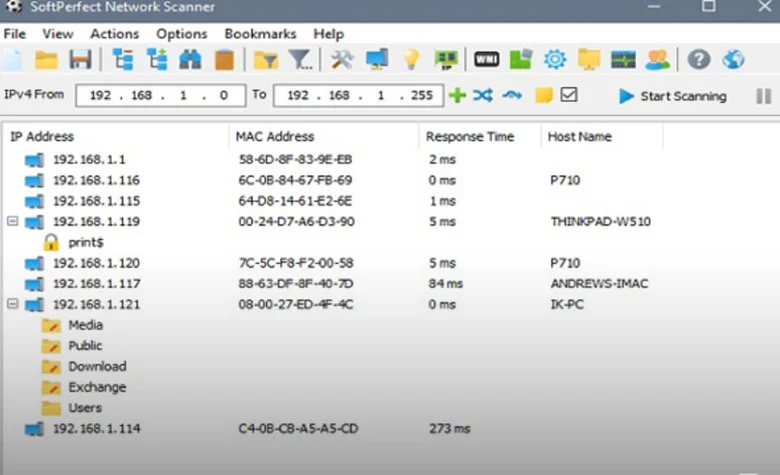Click the light bulb toolbar icon

[411, 60]
